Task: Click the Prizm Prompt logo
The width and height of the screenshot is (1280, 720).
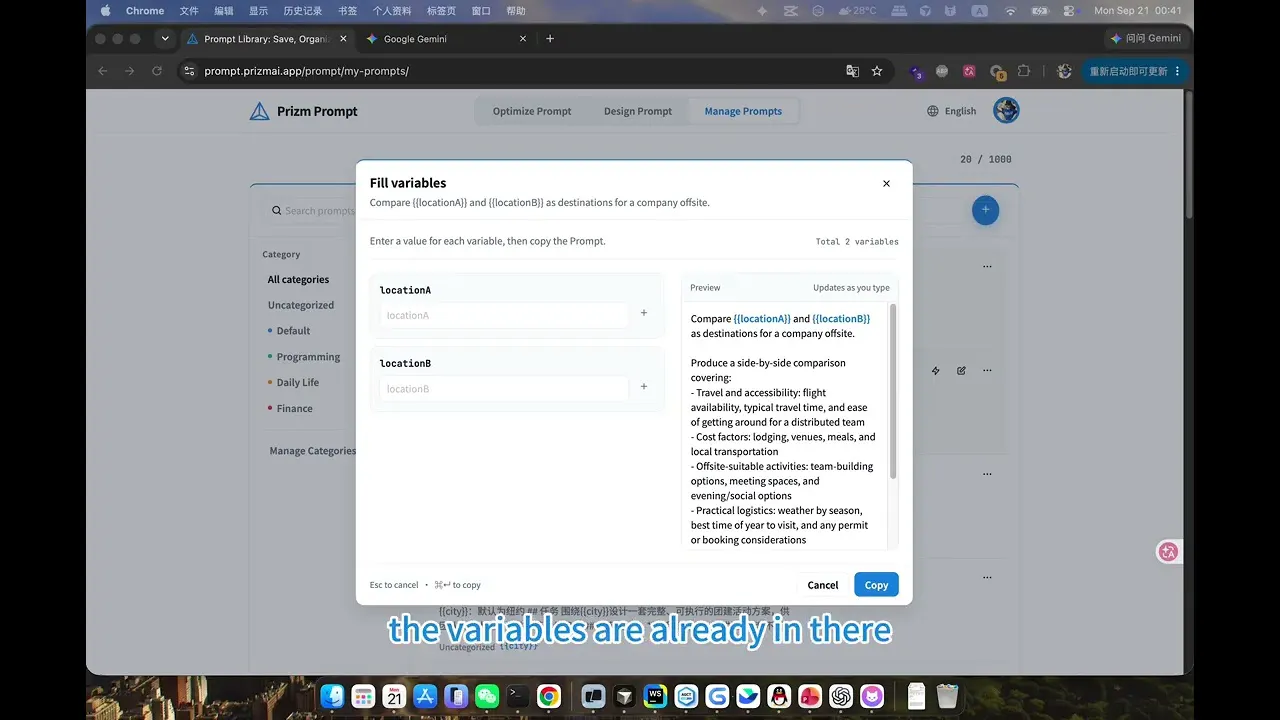Action: pyautogui.click(x=304, y=111)
